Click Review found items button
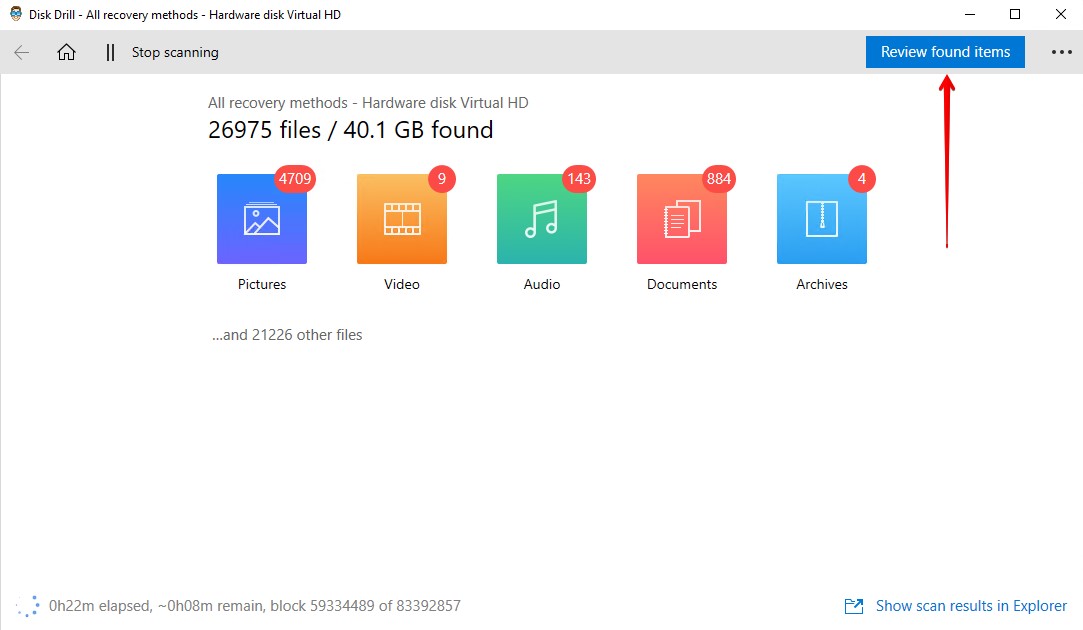 tap(946, 52)
